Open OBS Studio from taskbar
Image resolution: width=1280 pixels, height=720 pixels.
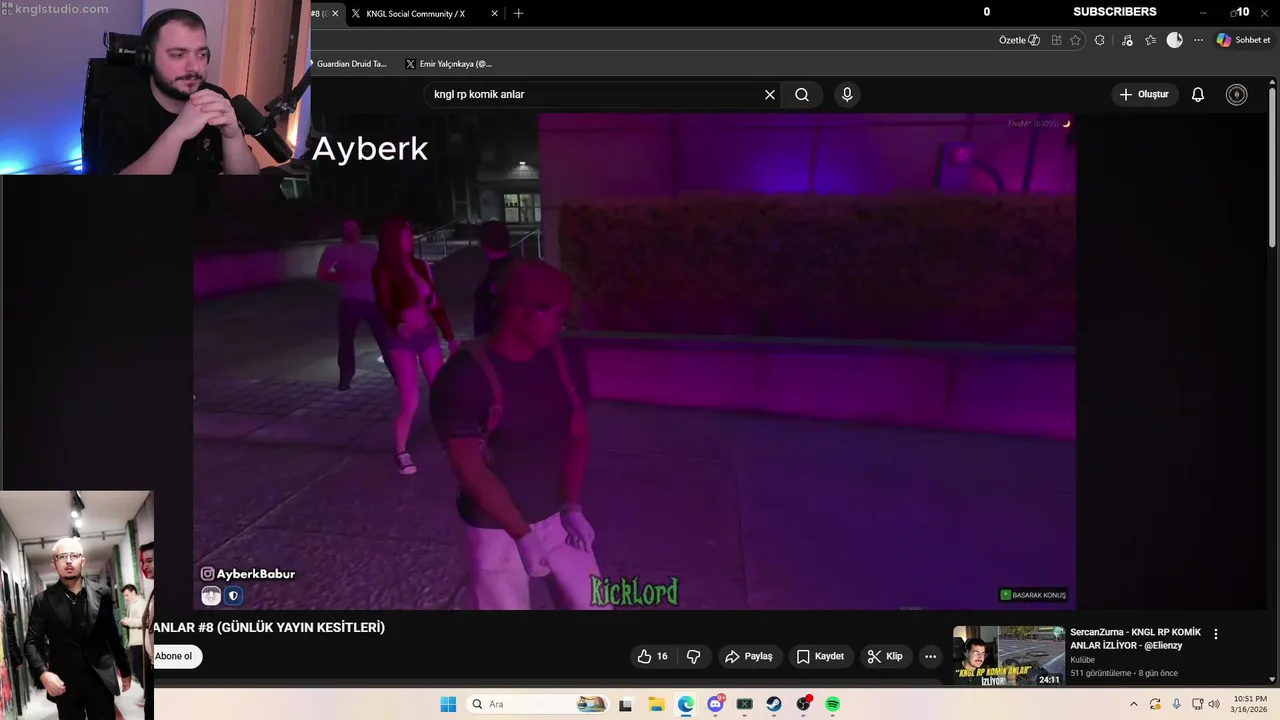tap(803, 704)
